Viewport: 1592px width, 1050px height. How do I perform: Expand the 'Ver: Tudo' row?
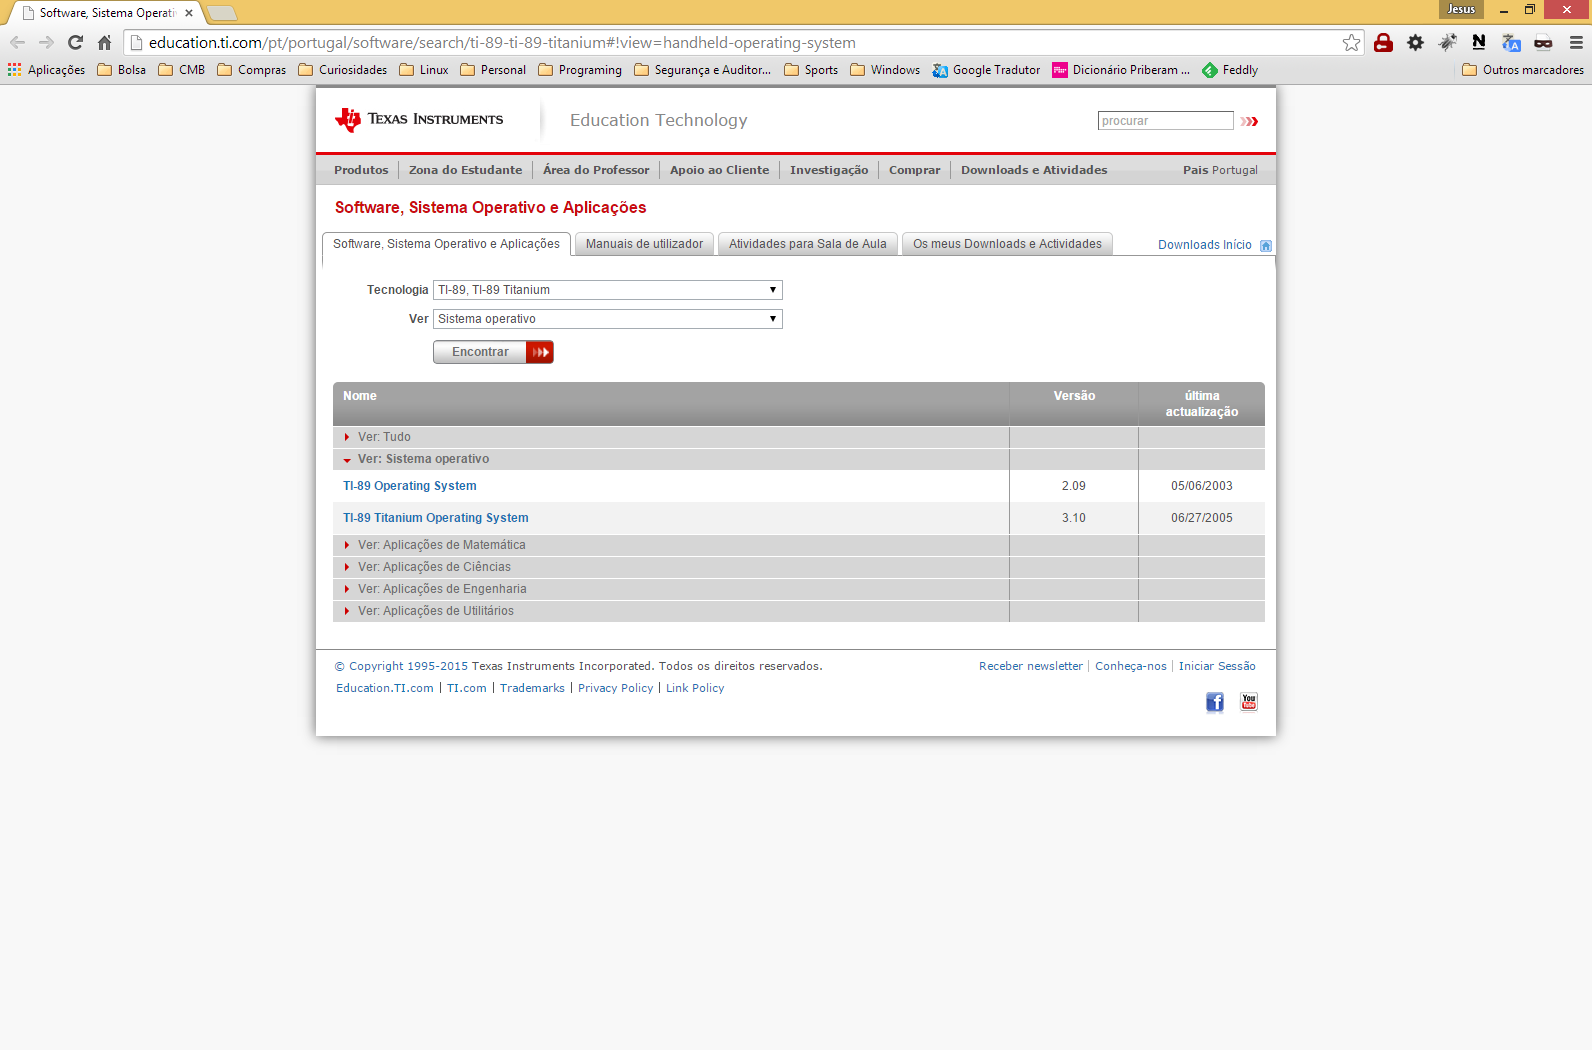pos(671,437)
